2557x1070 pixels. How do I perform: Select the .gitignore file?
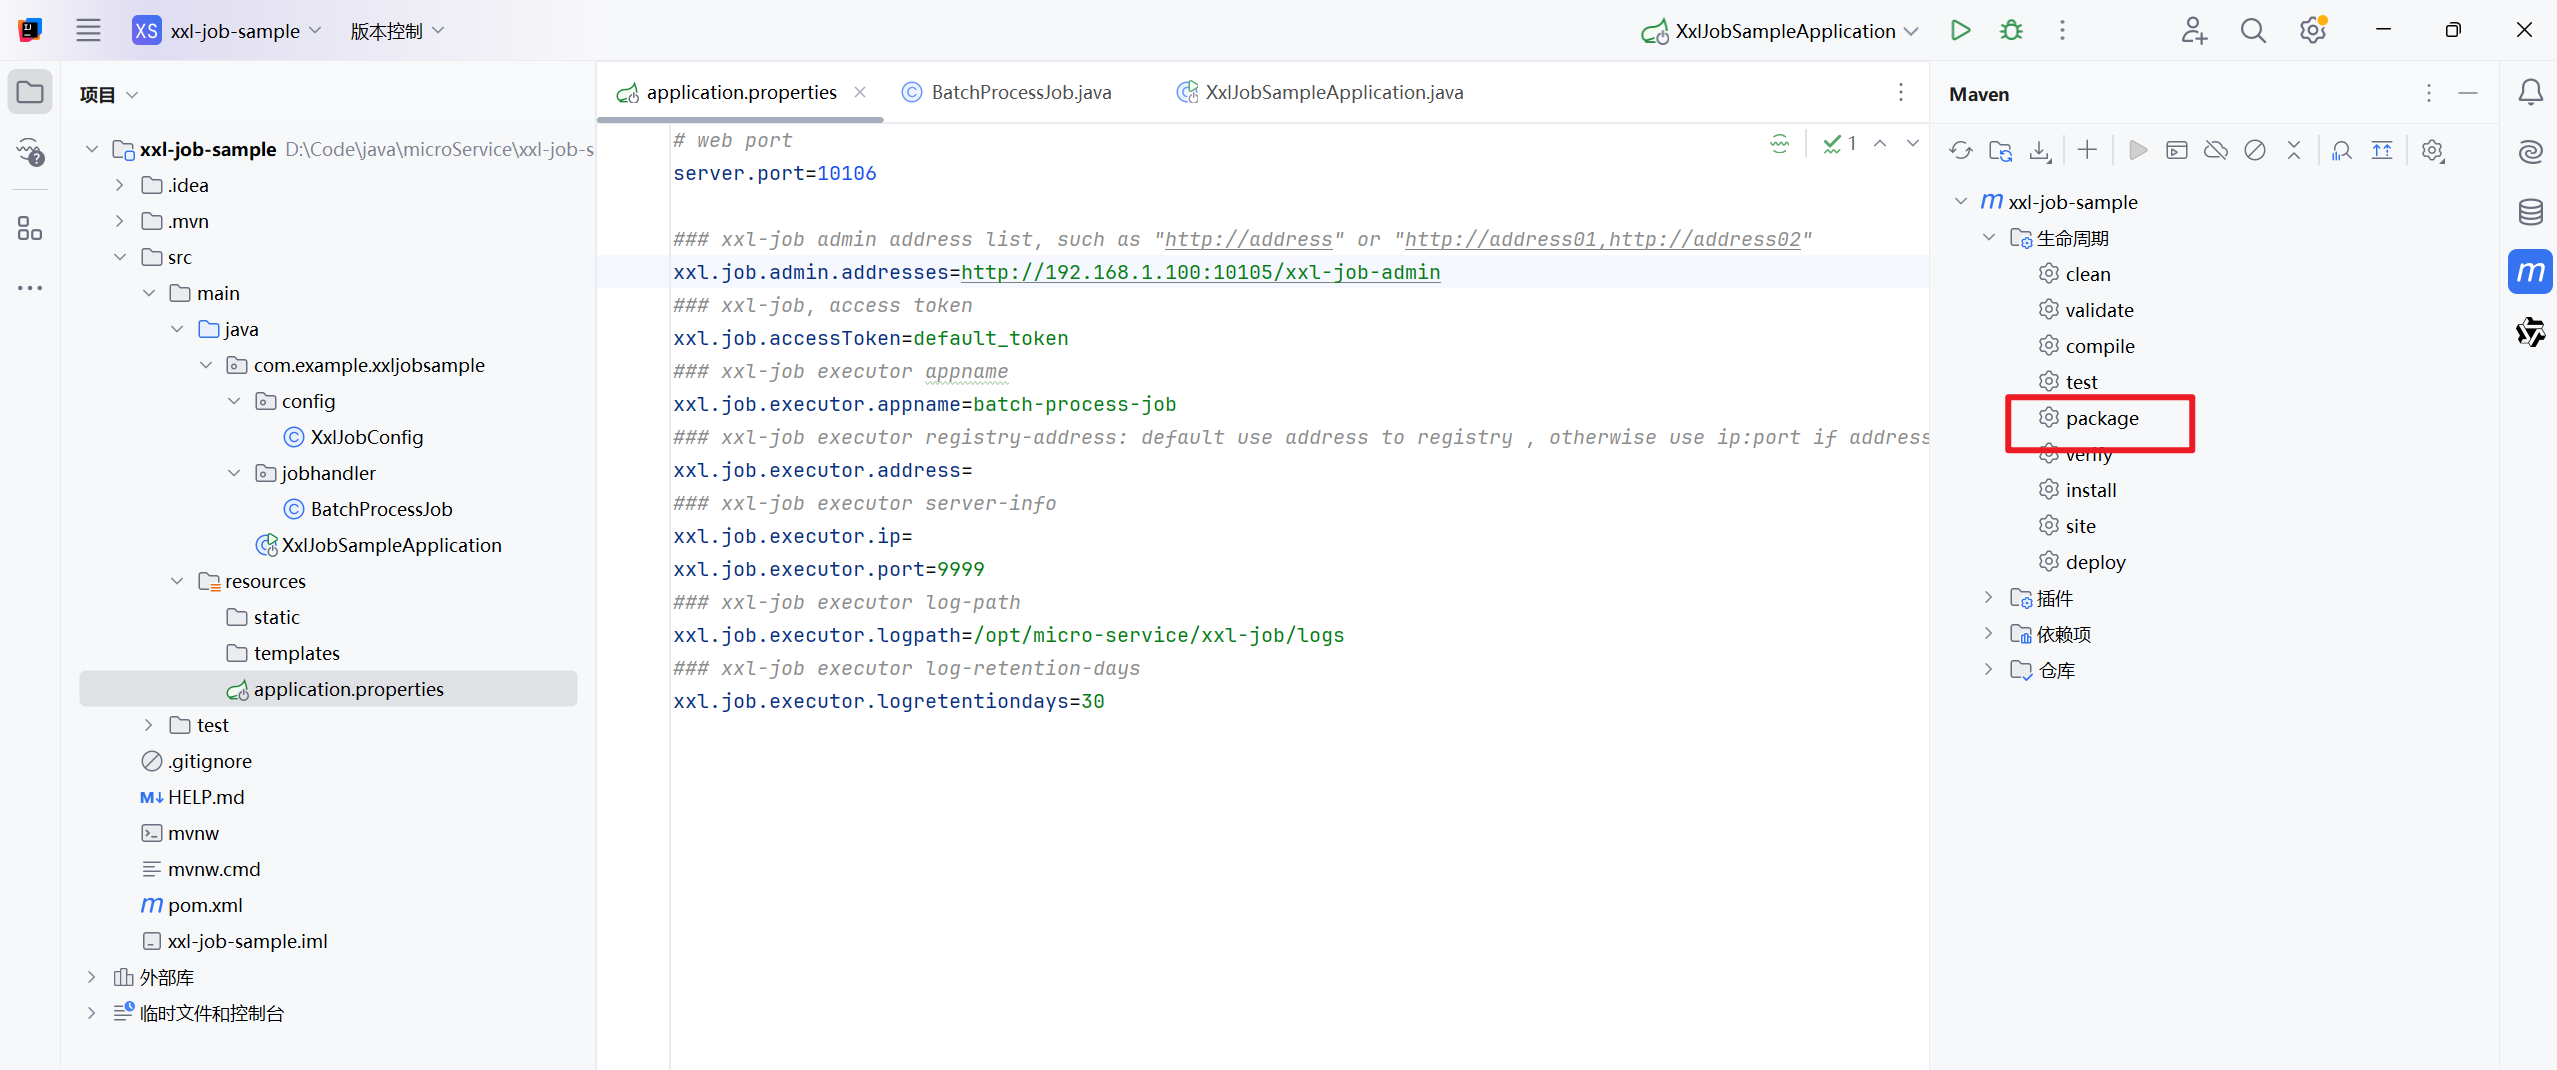(x=209, y=761)
